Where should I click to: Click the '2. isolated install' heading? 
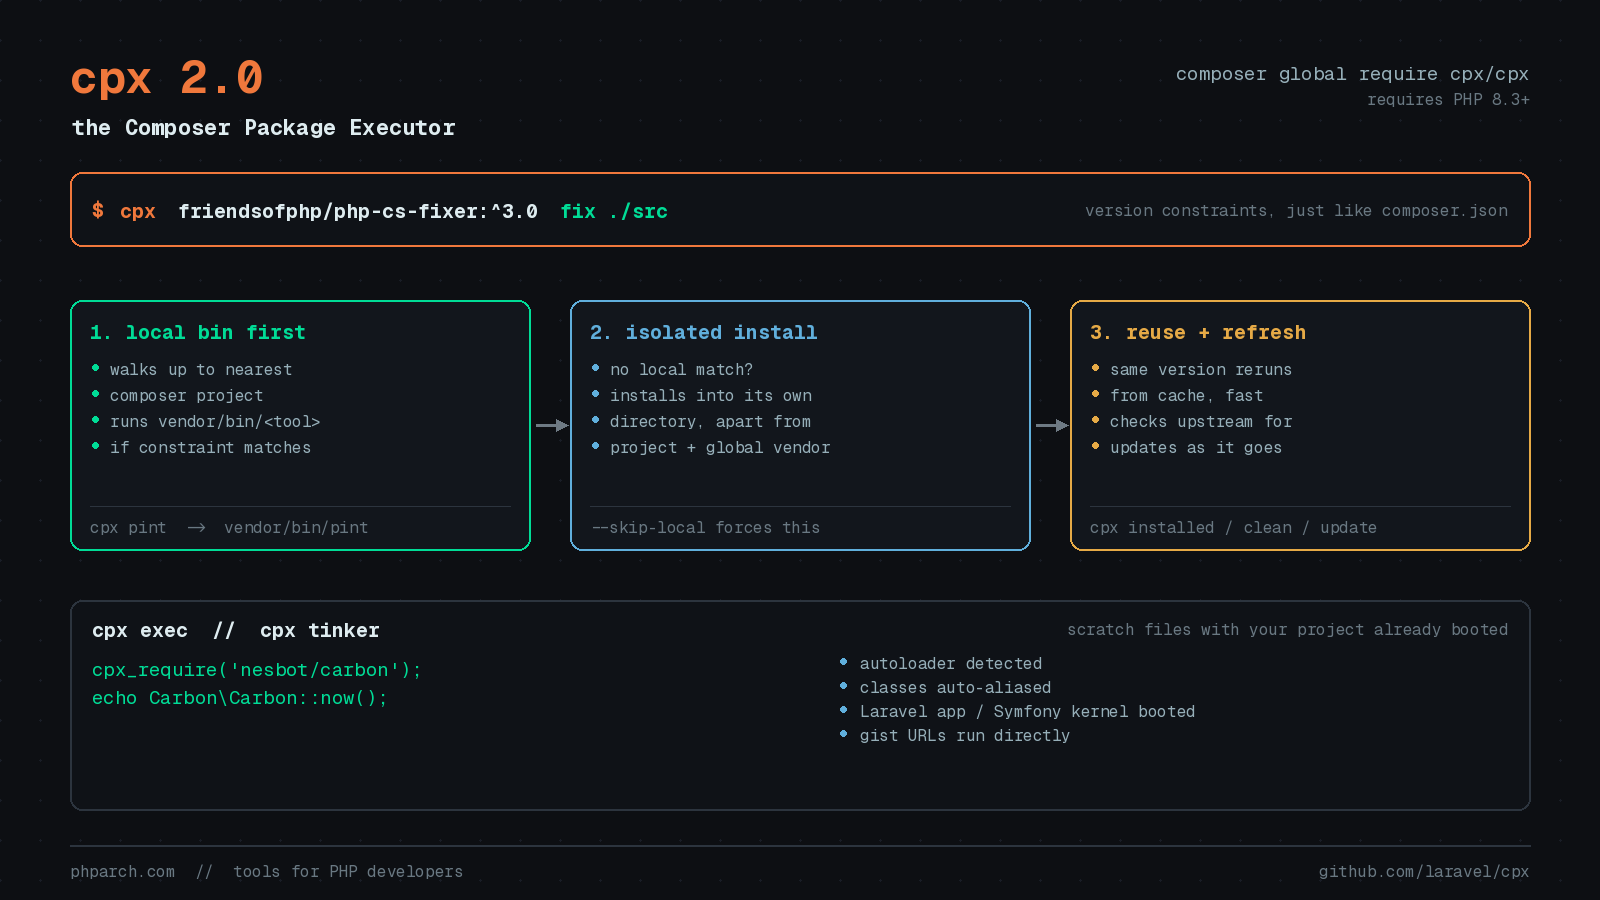point(704,333)
